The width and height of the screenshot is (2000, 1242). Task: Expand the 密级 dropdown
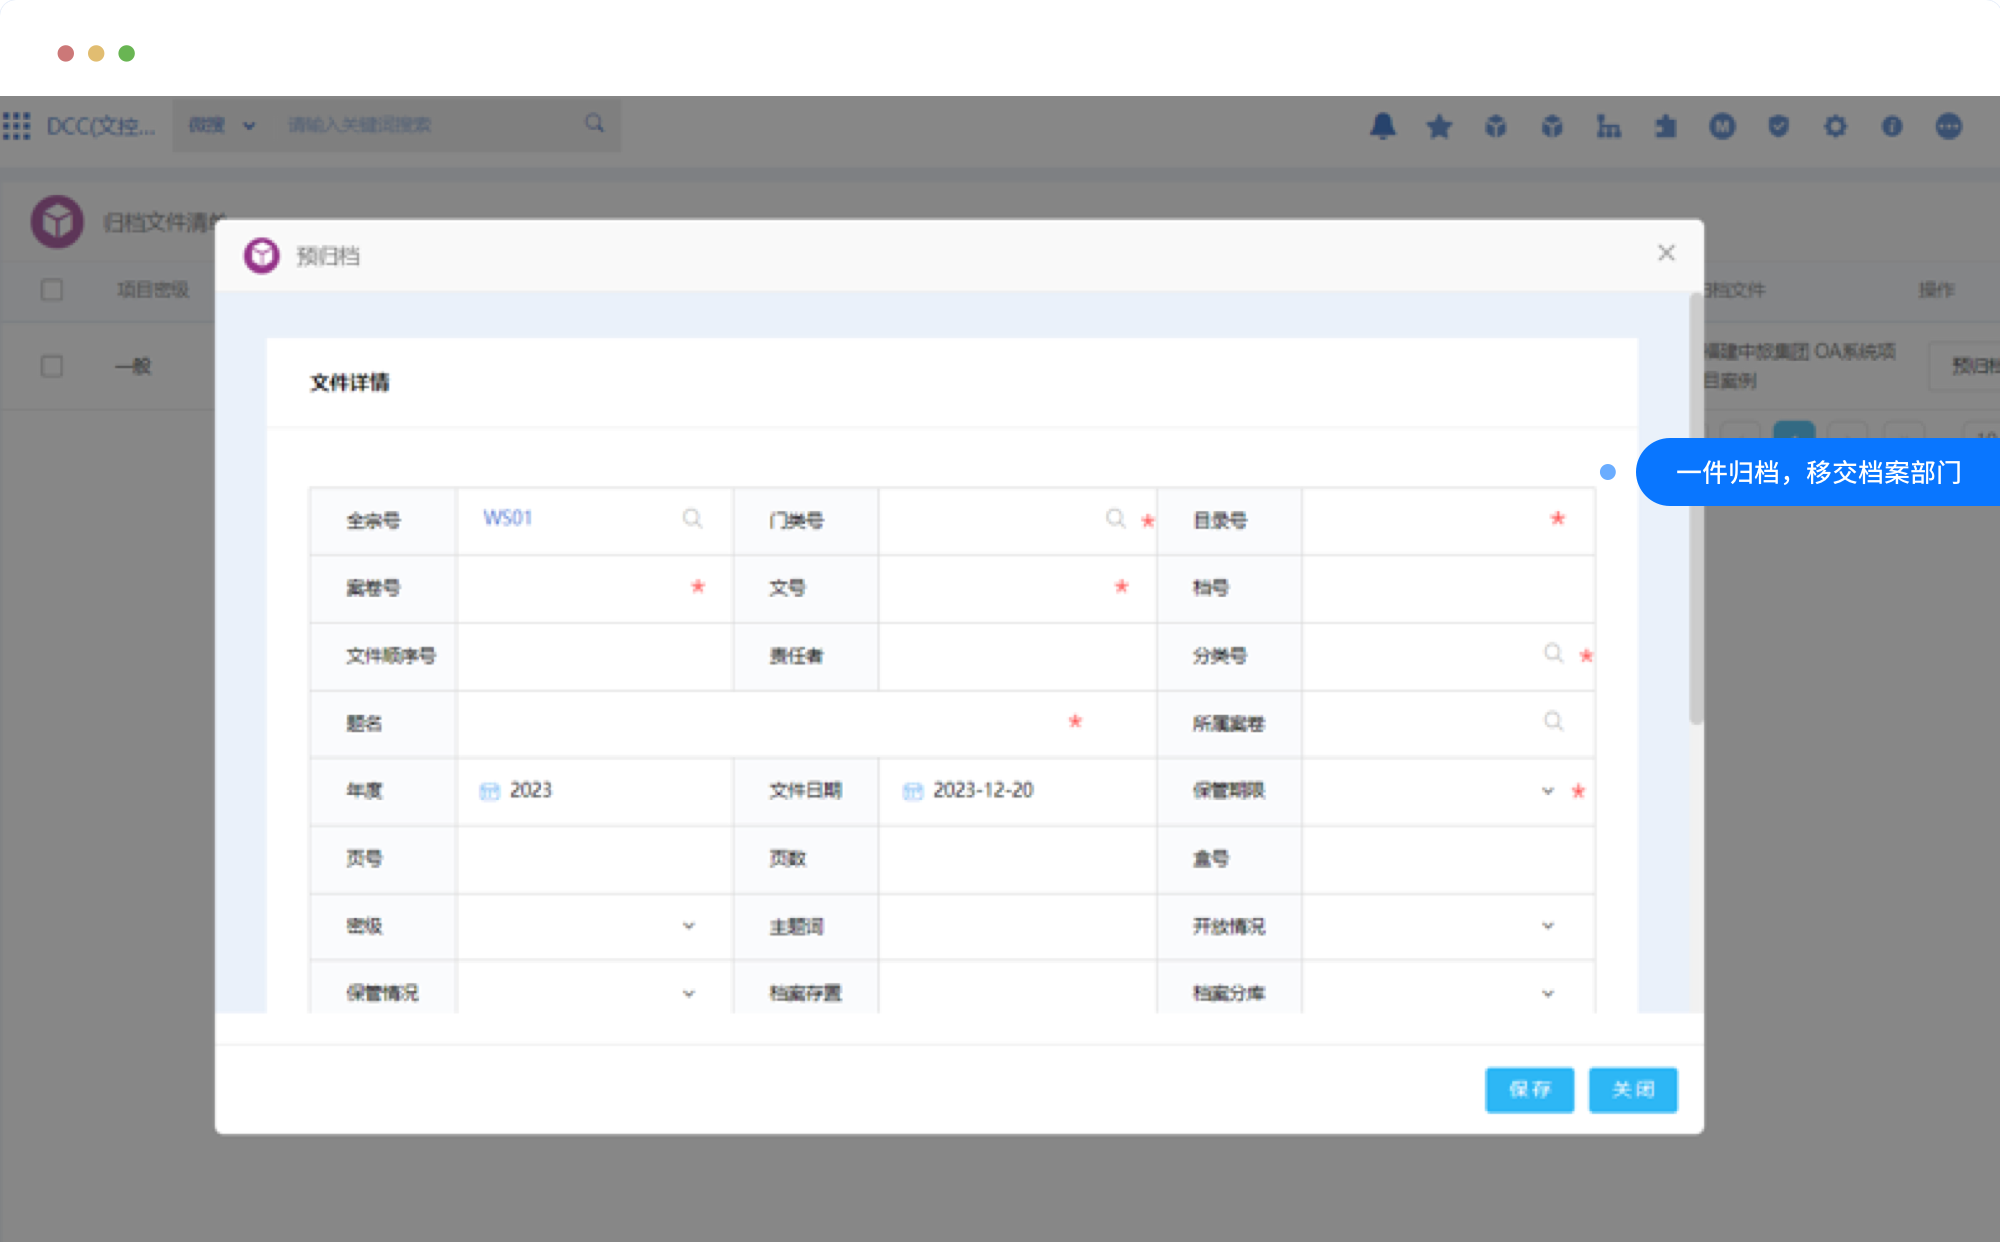click(688, 926)
